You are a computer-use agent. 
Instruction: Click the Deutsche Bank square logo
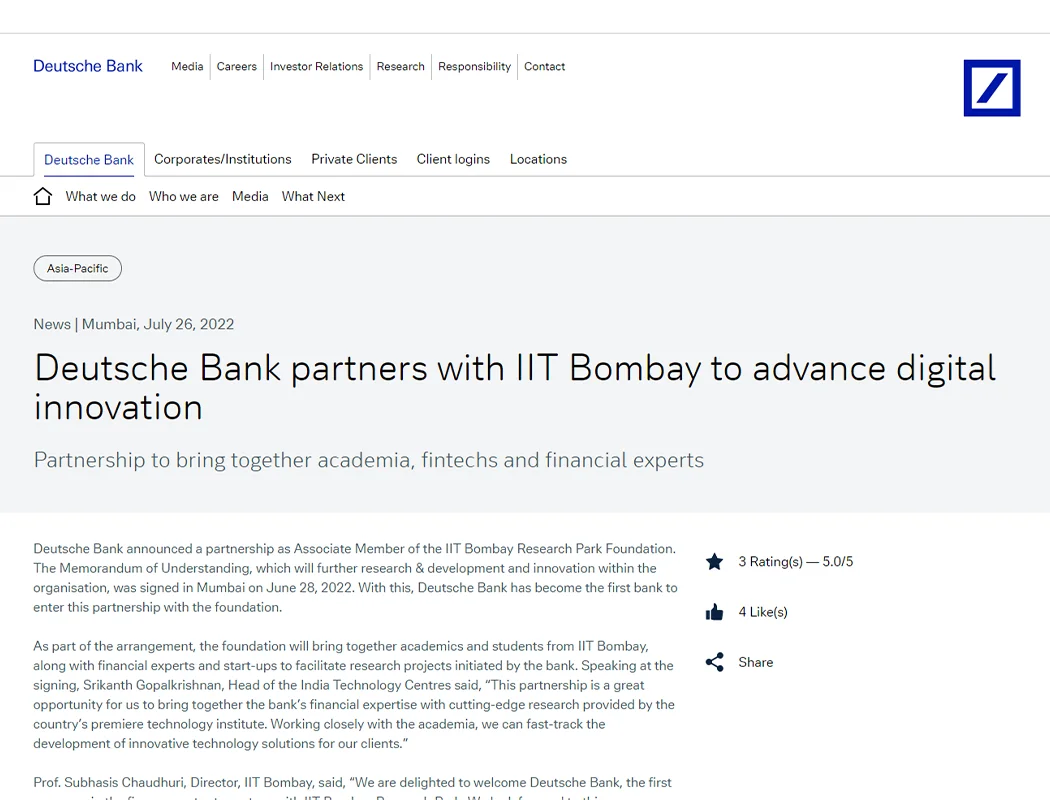[992, 88]
